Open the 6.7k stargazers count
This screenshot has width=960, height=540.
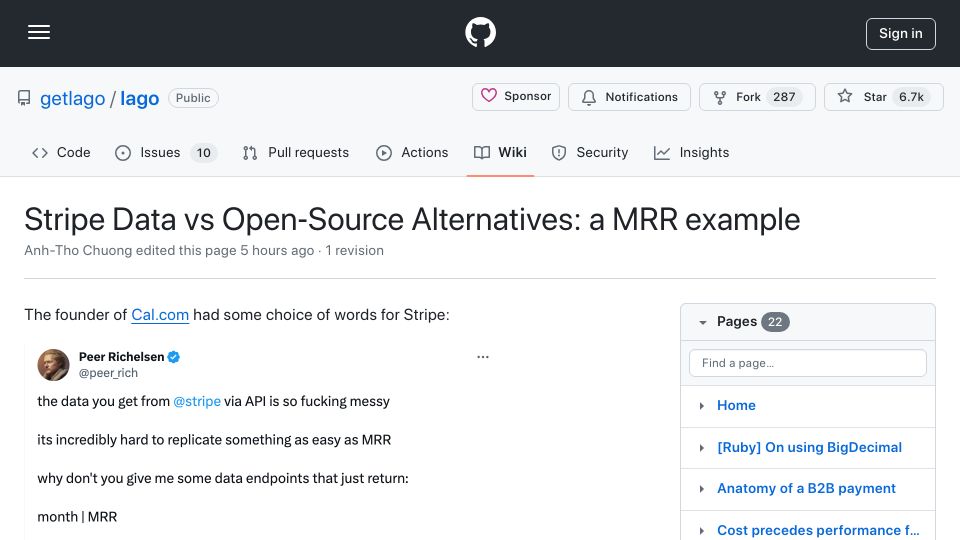click(911, 97)
